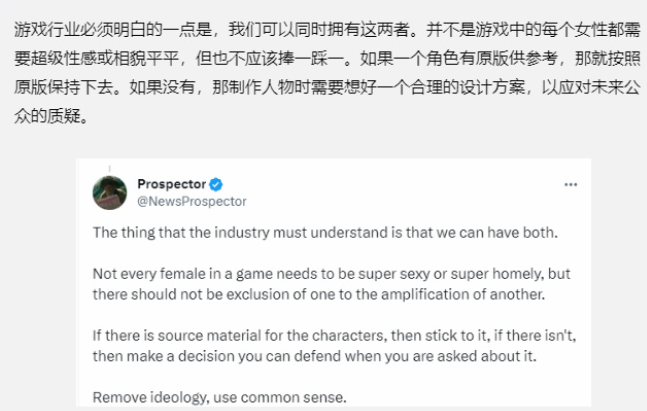Open the three-dot more options menu
Viewport: 647px width, 411px height.
click(x=571, y=184)
